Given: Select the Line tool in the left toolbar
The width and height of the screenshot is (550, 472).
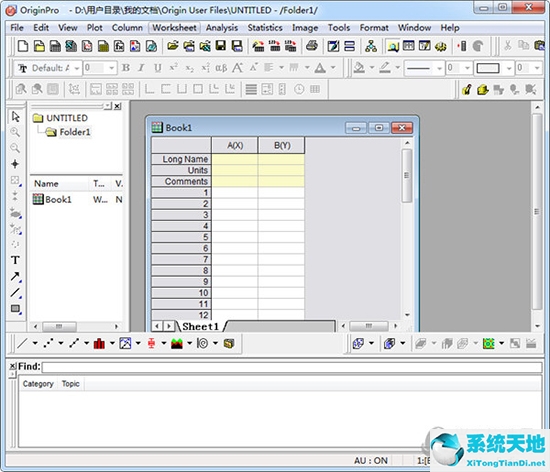Looking at the screenshot, I should click(x=15, y=292).
